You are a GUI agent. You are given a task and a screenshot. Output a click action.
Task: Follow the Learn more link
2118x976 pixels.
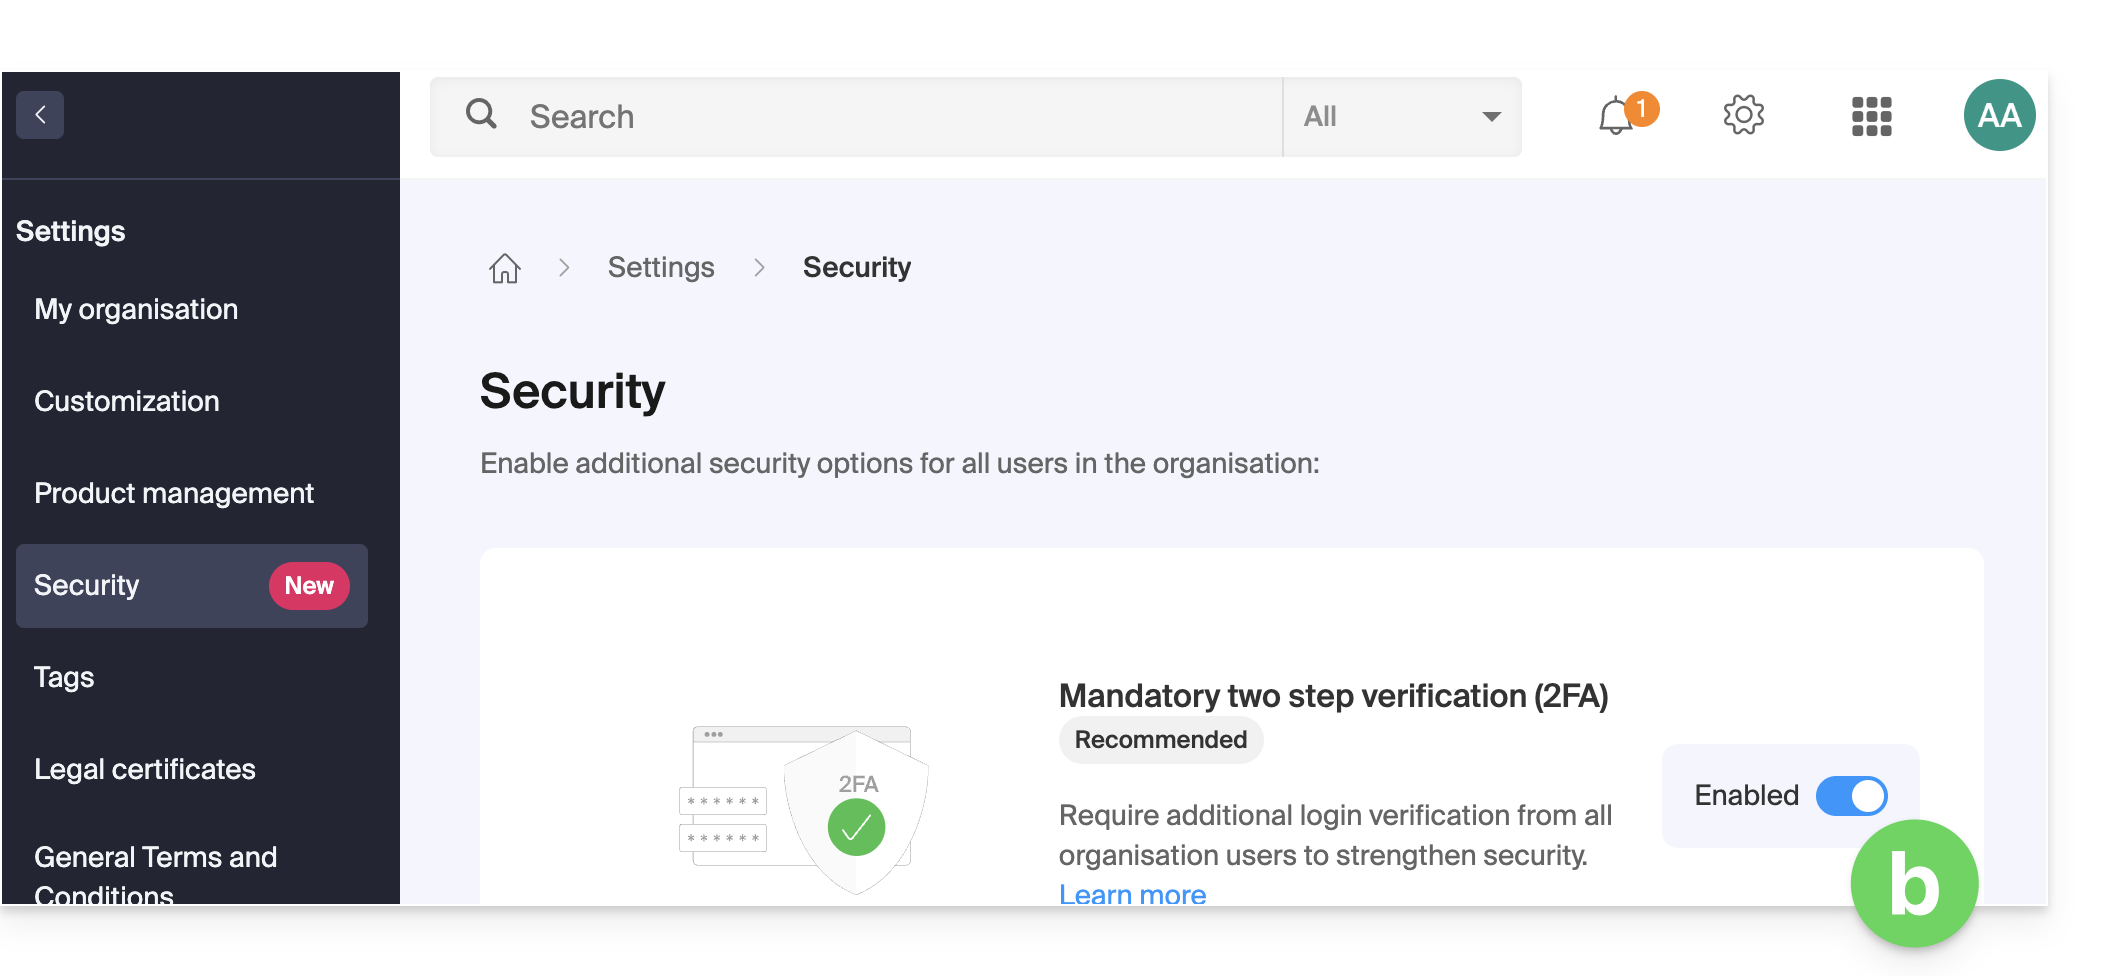tap(1132, 893)
